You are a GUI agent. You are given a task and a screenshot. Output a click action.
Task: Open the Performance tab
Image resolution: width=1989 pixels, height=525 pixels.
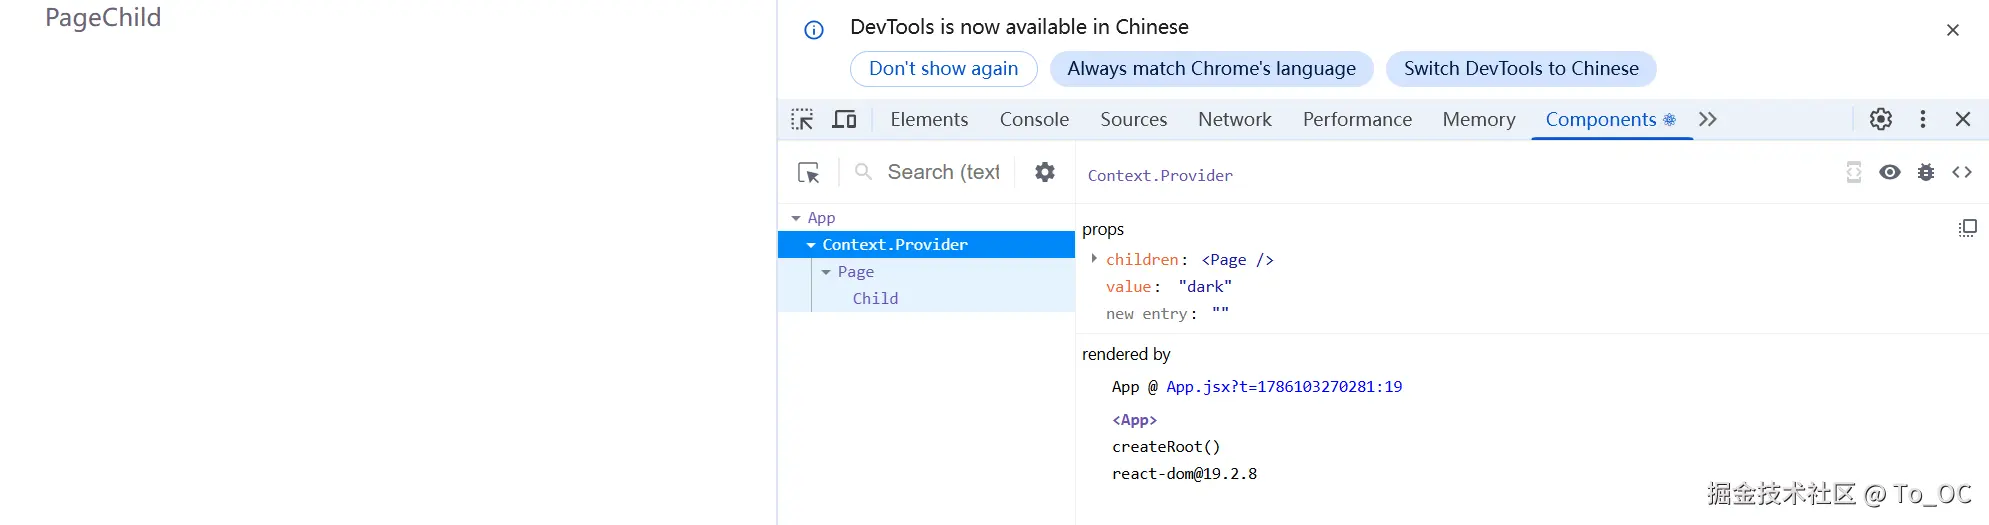(x=1357, y=119)
